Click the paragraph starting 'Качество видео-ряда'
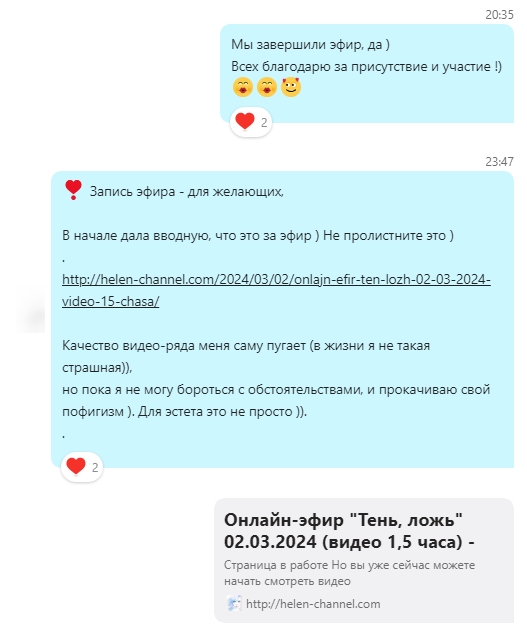Image resolution: width=527 pixels, height=634 pixels. coord(276,378)
